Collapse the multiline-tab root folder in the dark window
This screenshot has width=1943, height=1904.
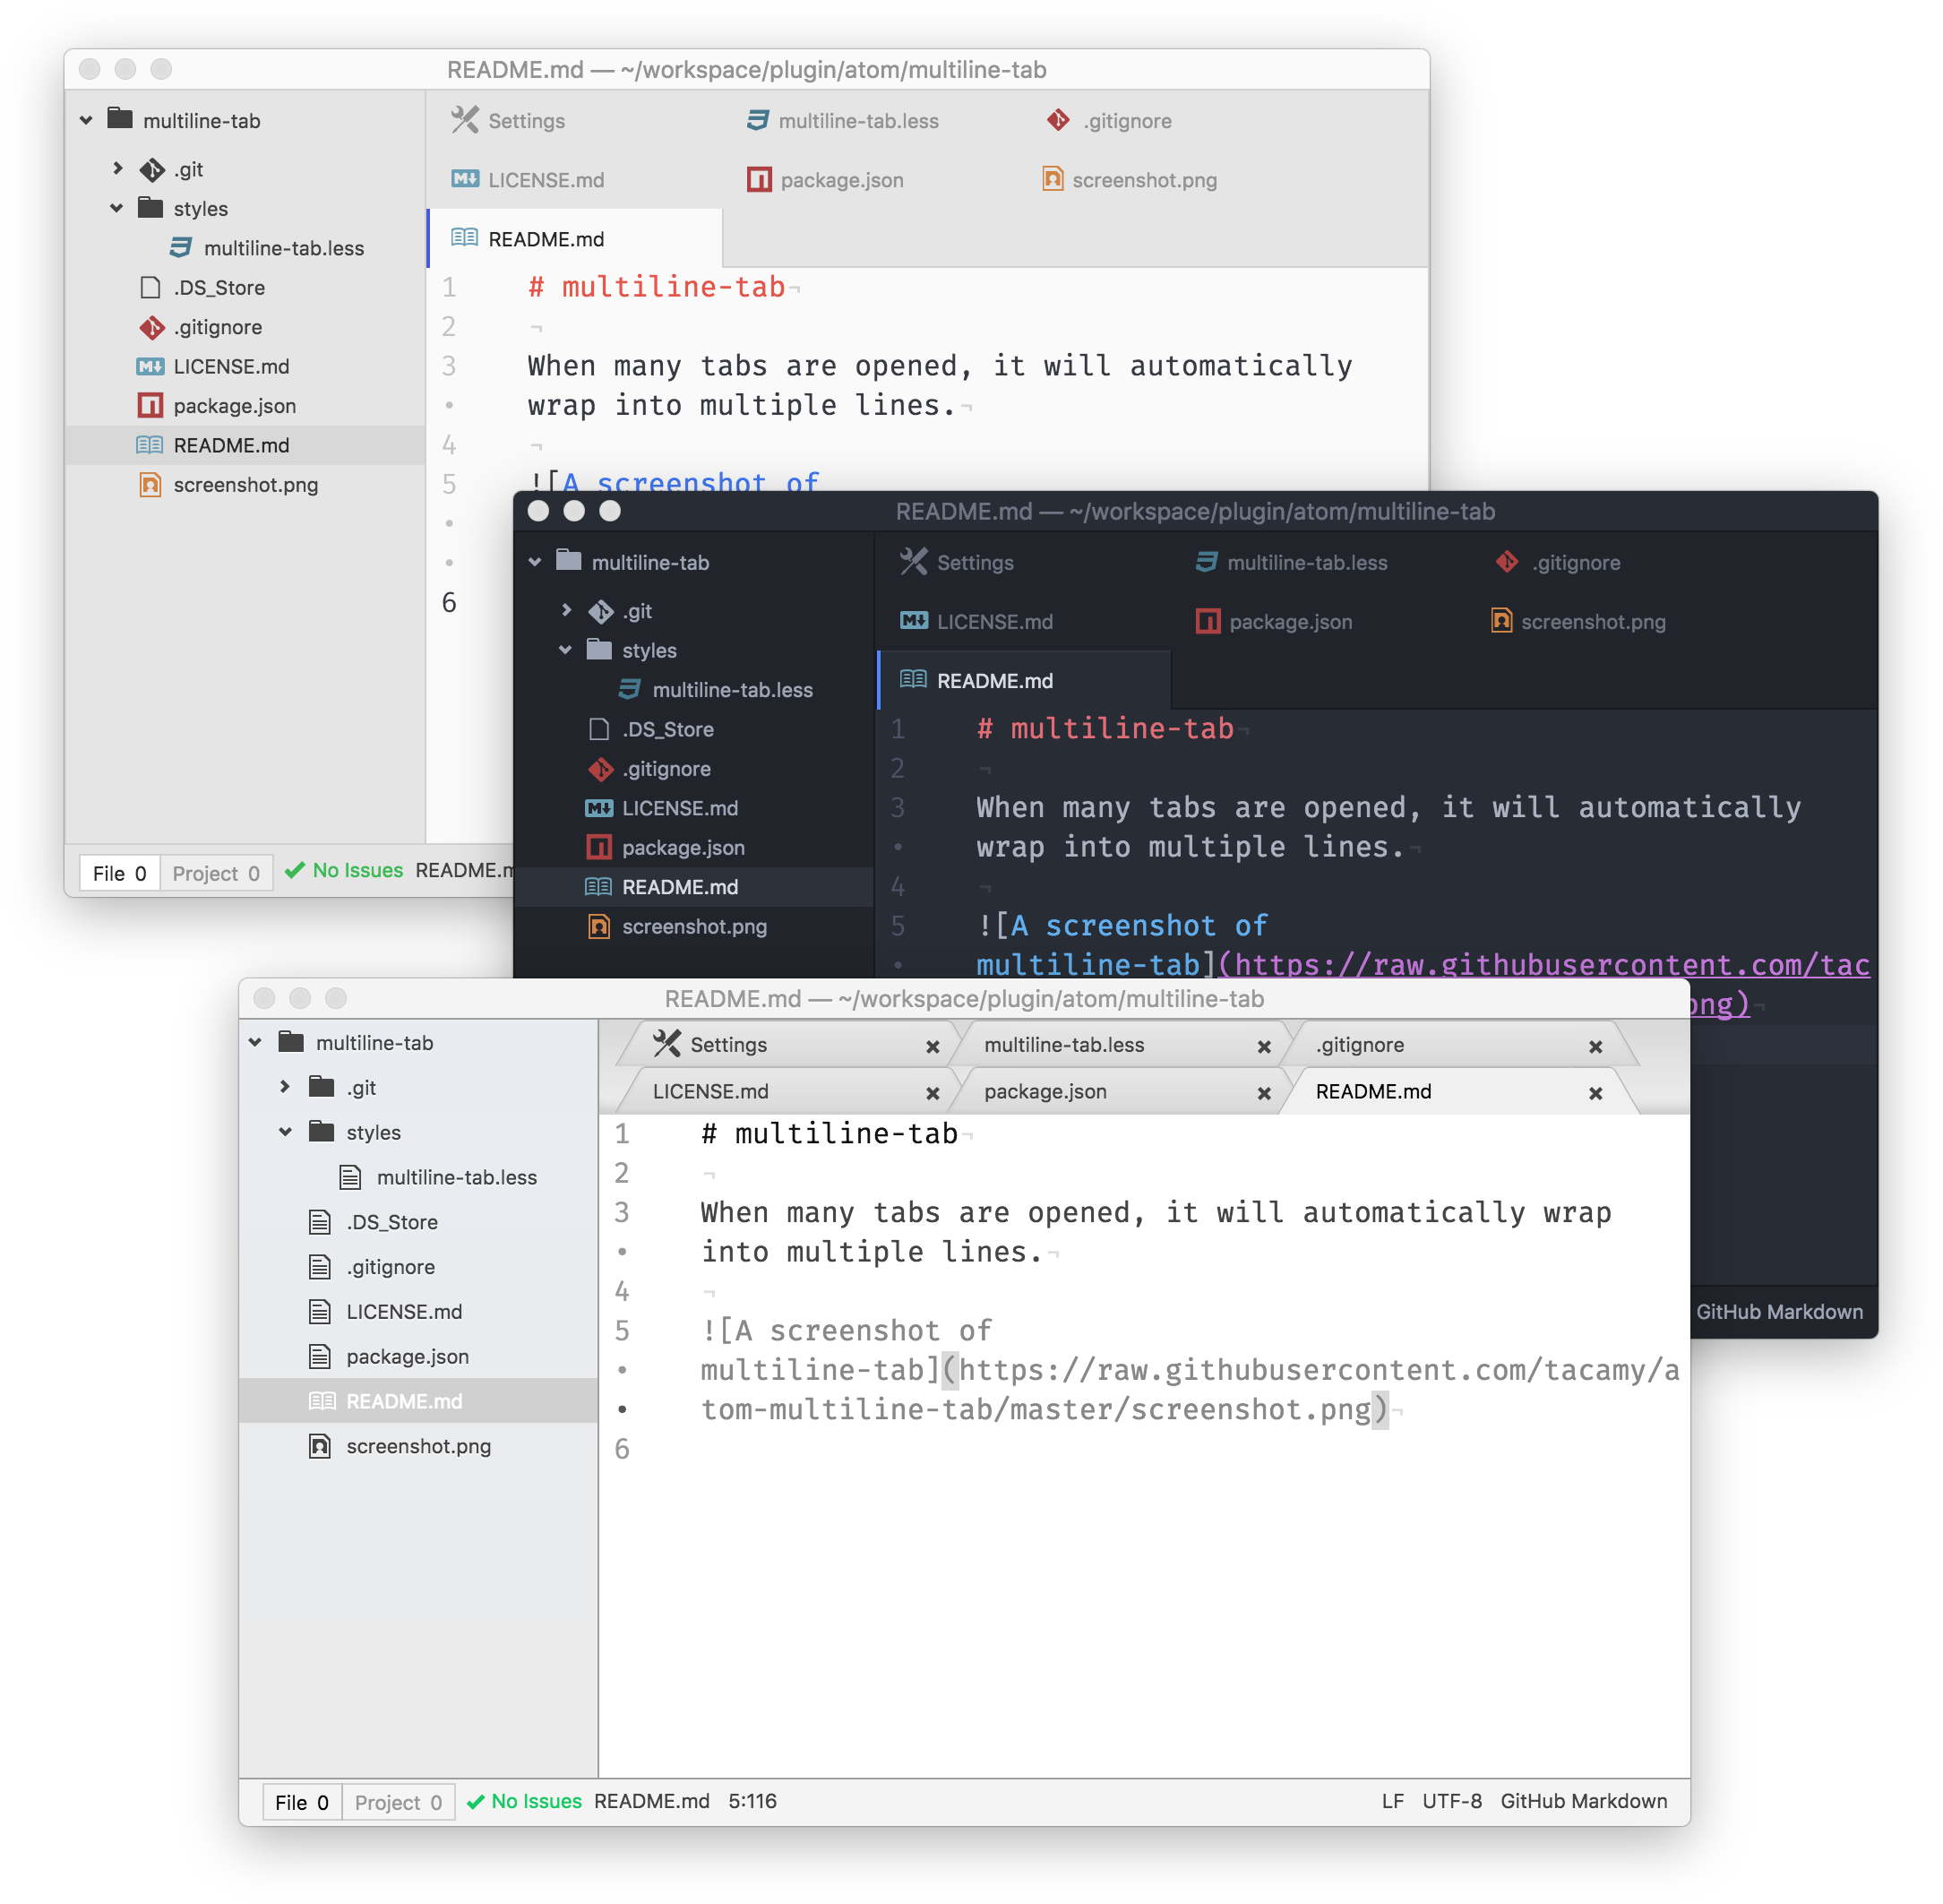[535, 562]
